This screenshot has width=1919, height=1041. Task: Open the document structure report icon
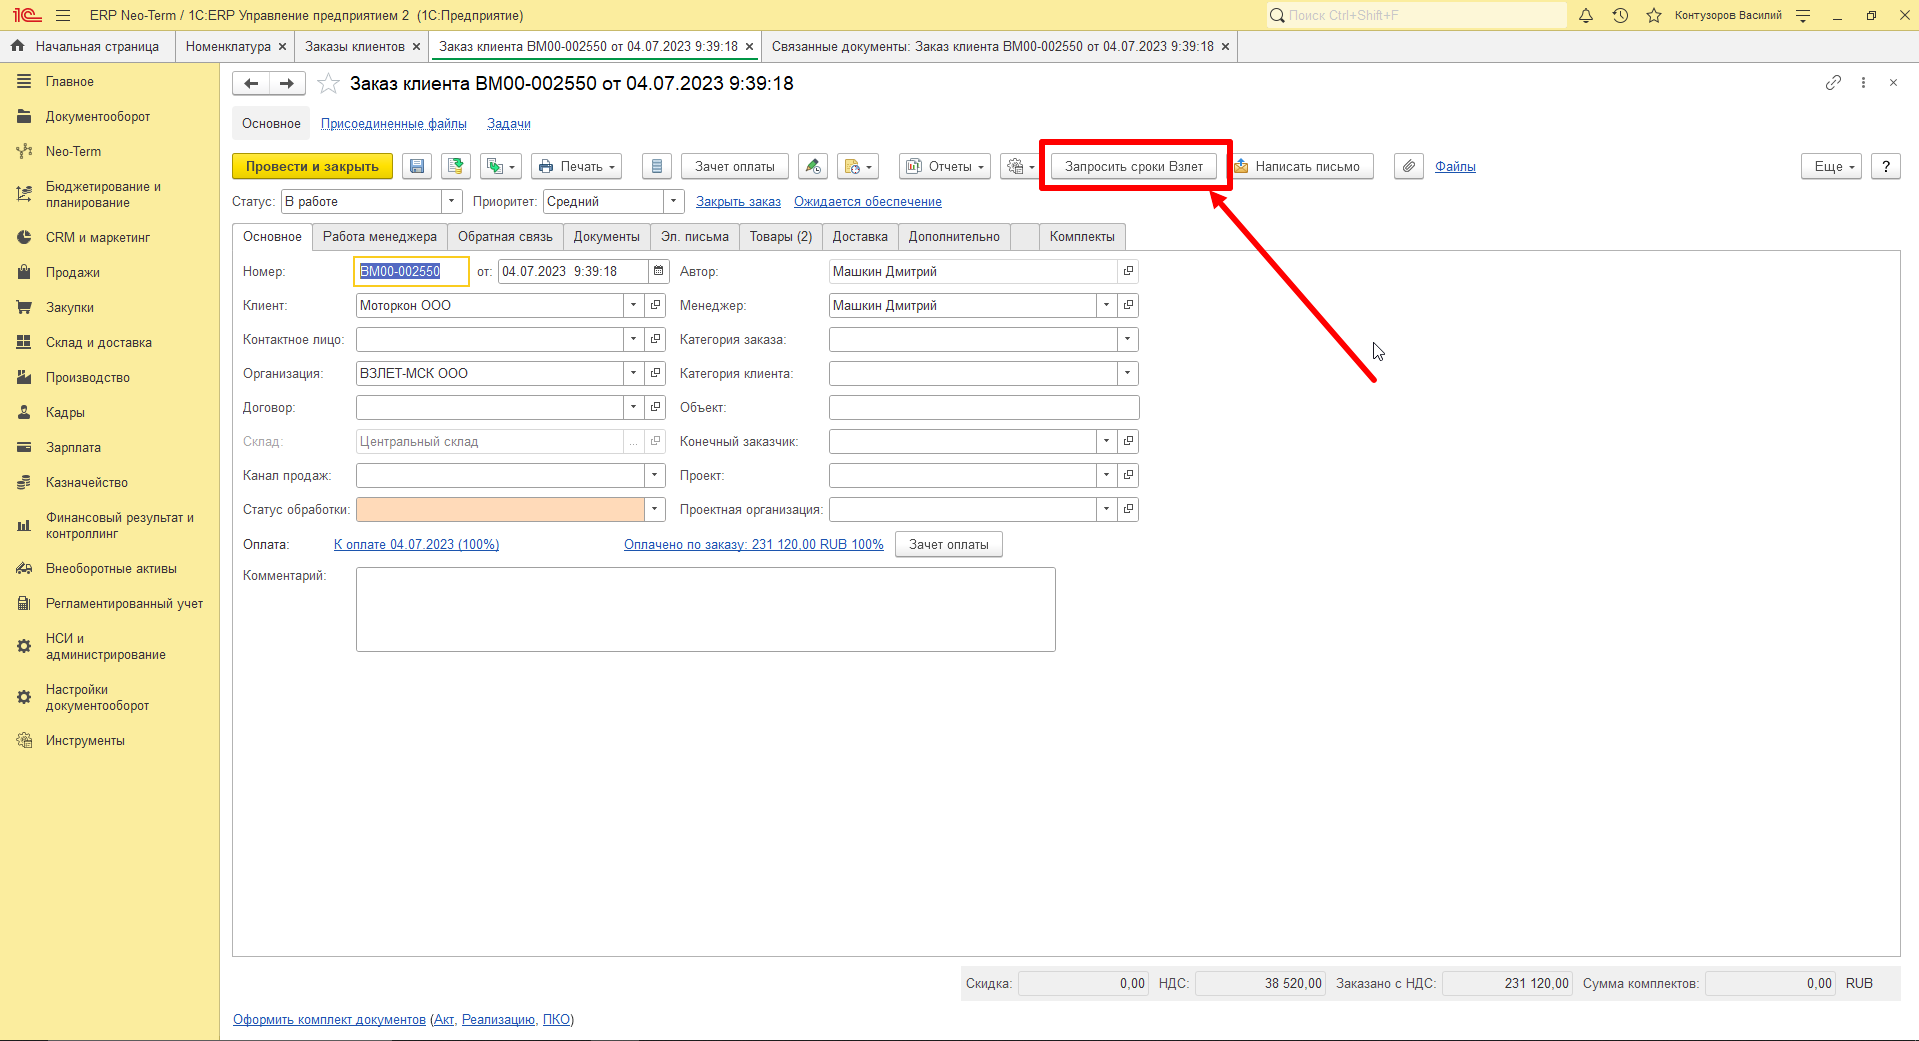click(x=656, y=167)
